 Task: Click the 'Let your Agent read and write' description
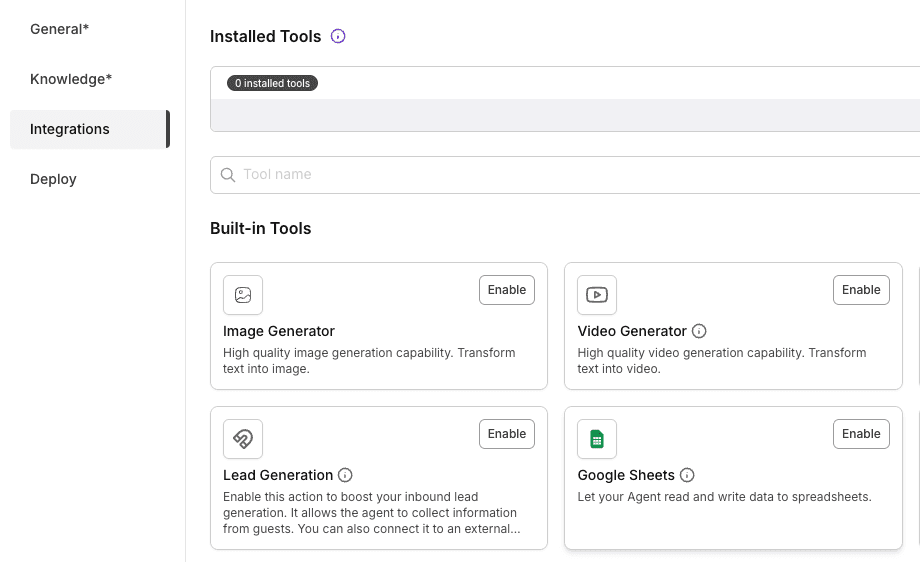pos(725,497)
